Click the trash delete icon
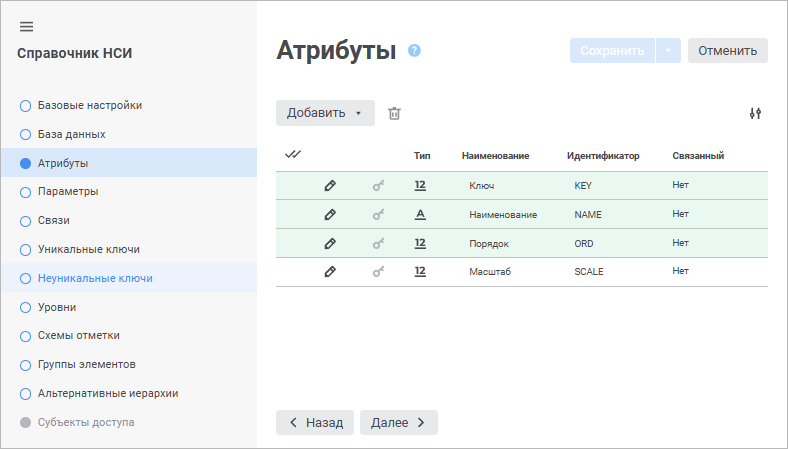Viewport: 788px width, 449px height. click(394, 113)
